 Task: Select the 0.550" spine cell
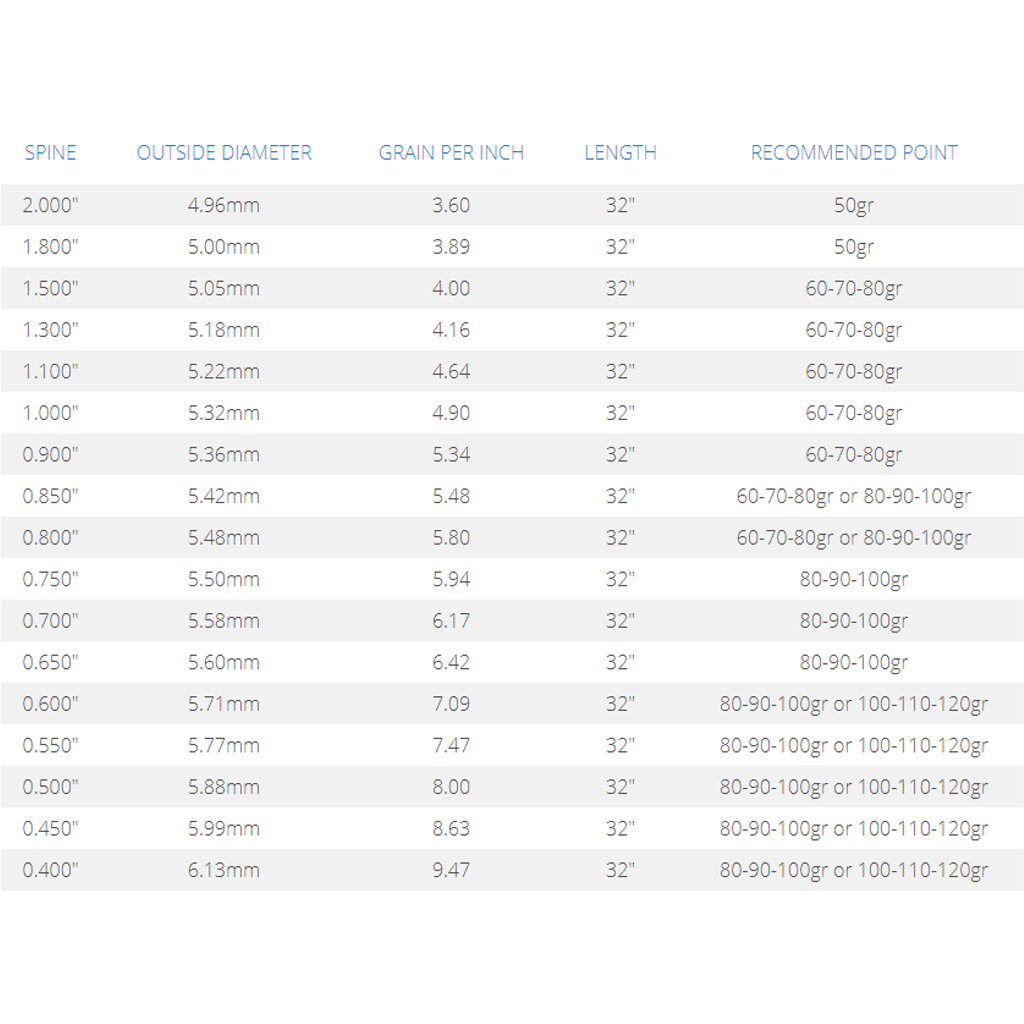(50, 745)
